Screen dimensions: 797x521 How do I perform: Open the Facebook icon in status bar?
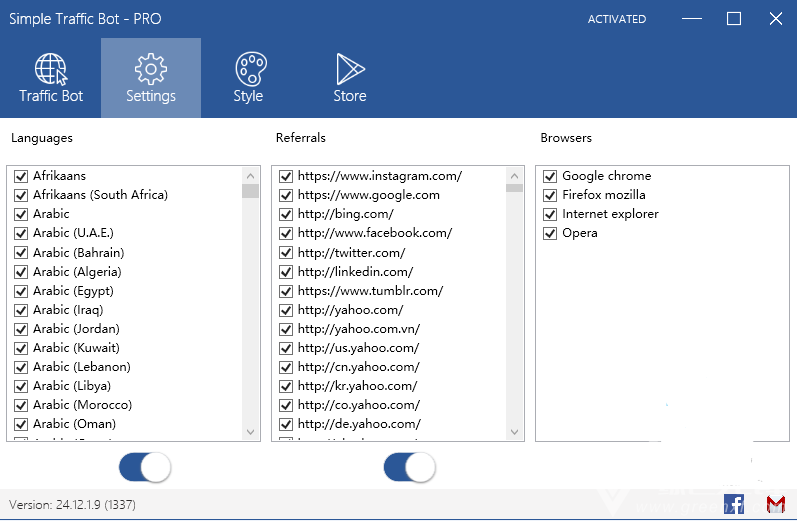click(x=733, y=504)
